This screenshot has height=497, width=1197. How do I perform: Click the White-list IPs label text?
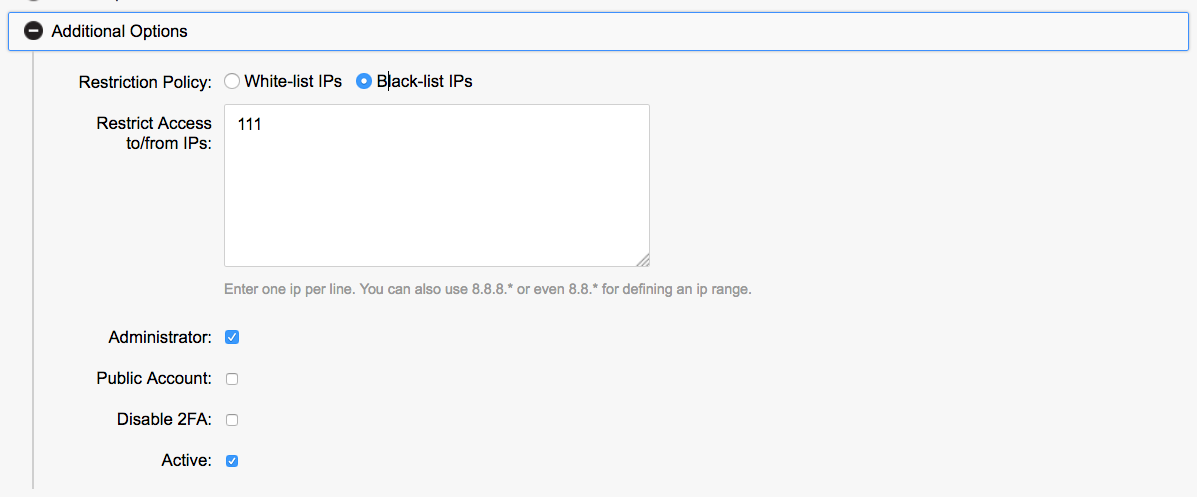point(293,82)
